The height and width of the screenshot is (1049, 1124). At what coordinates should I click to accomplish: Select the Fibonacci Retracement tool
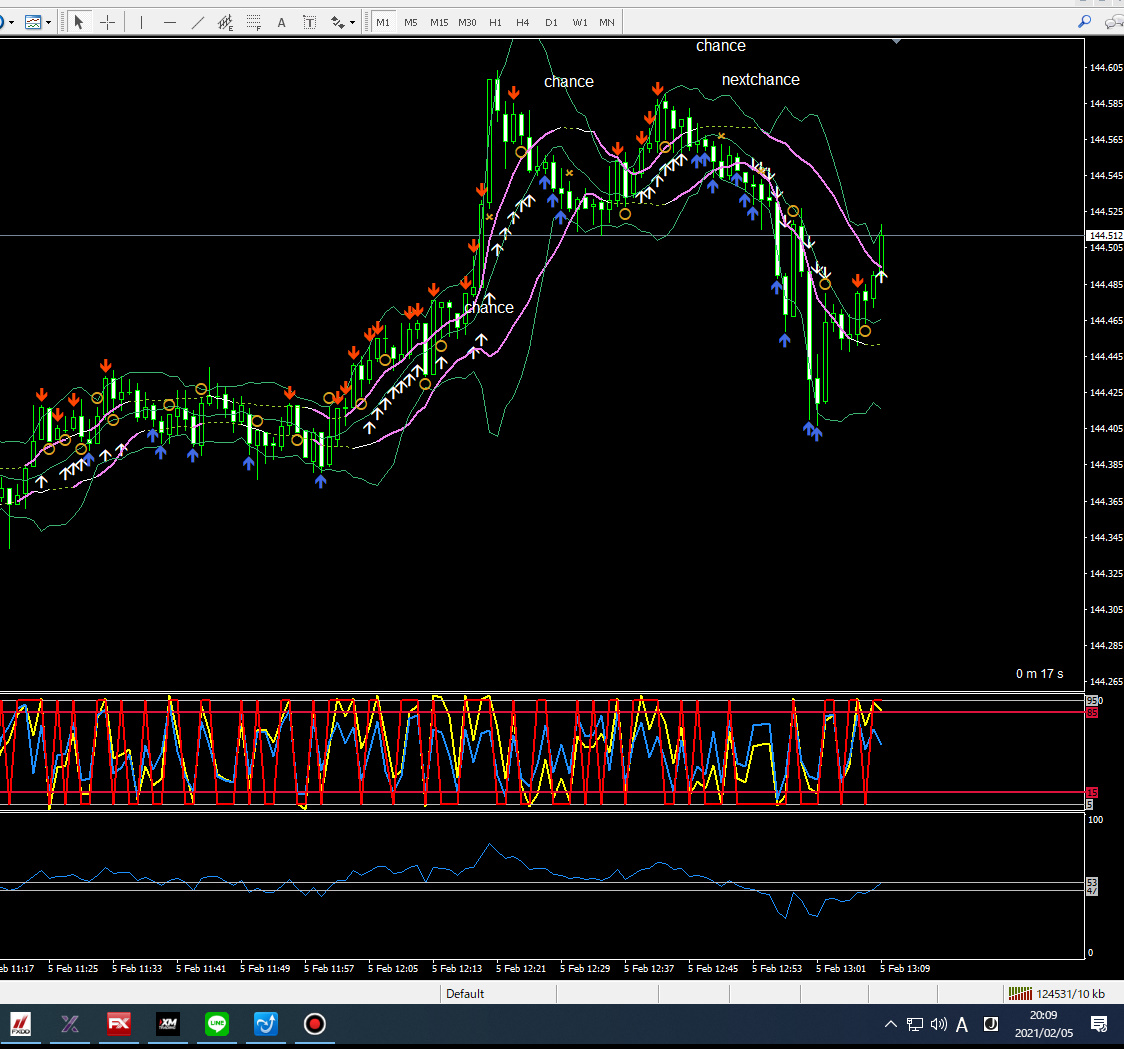254,22
